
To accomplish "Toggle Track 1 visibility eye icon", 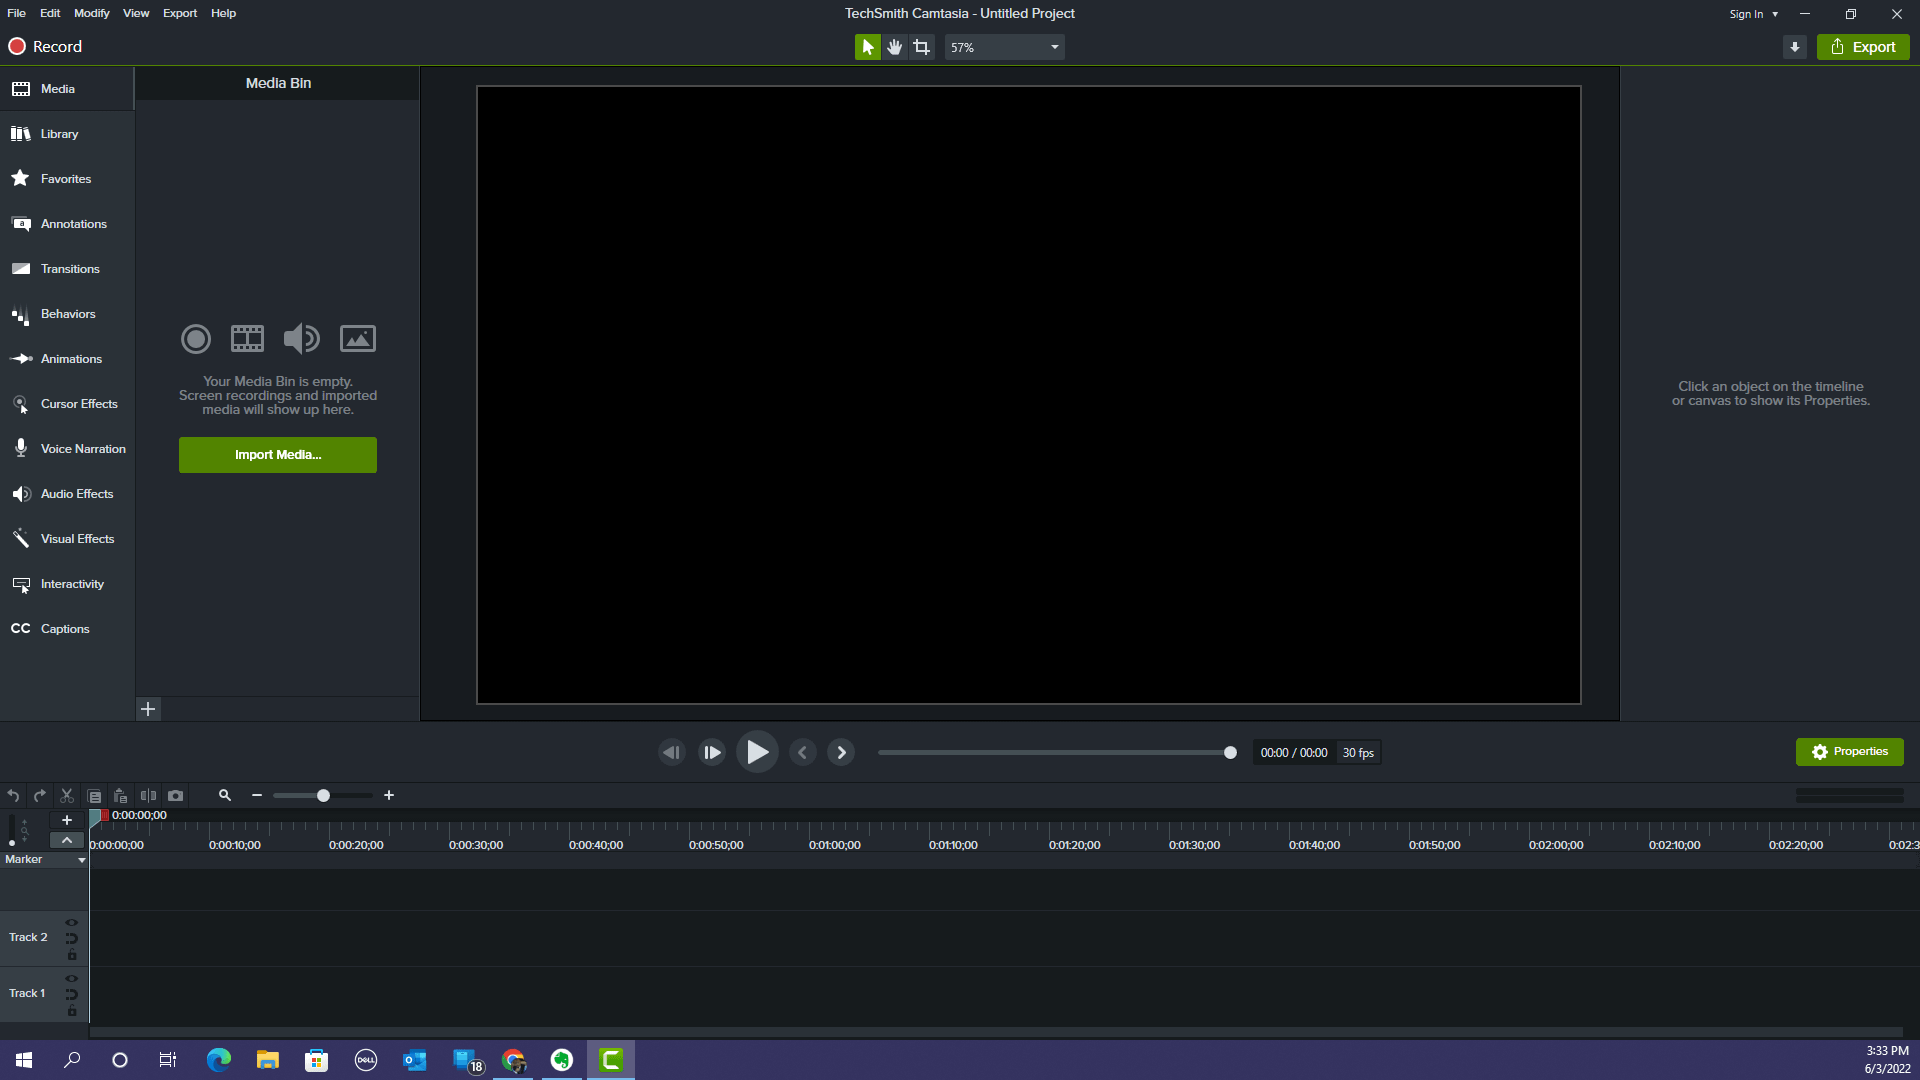I will [71, 979].
